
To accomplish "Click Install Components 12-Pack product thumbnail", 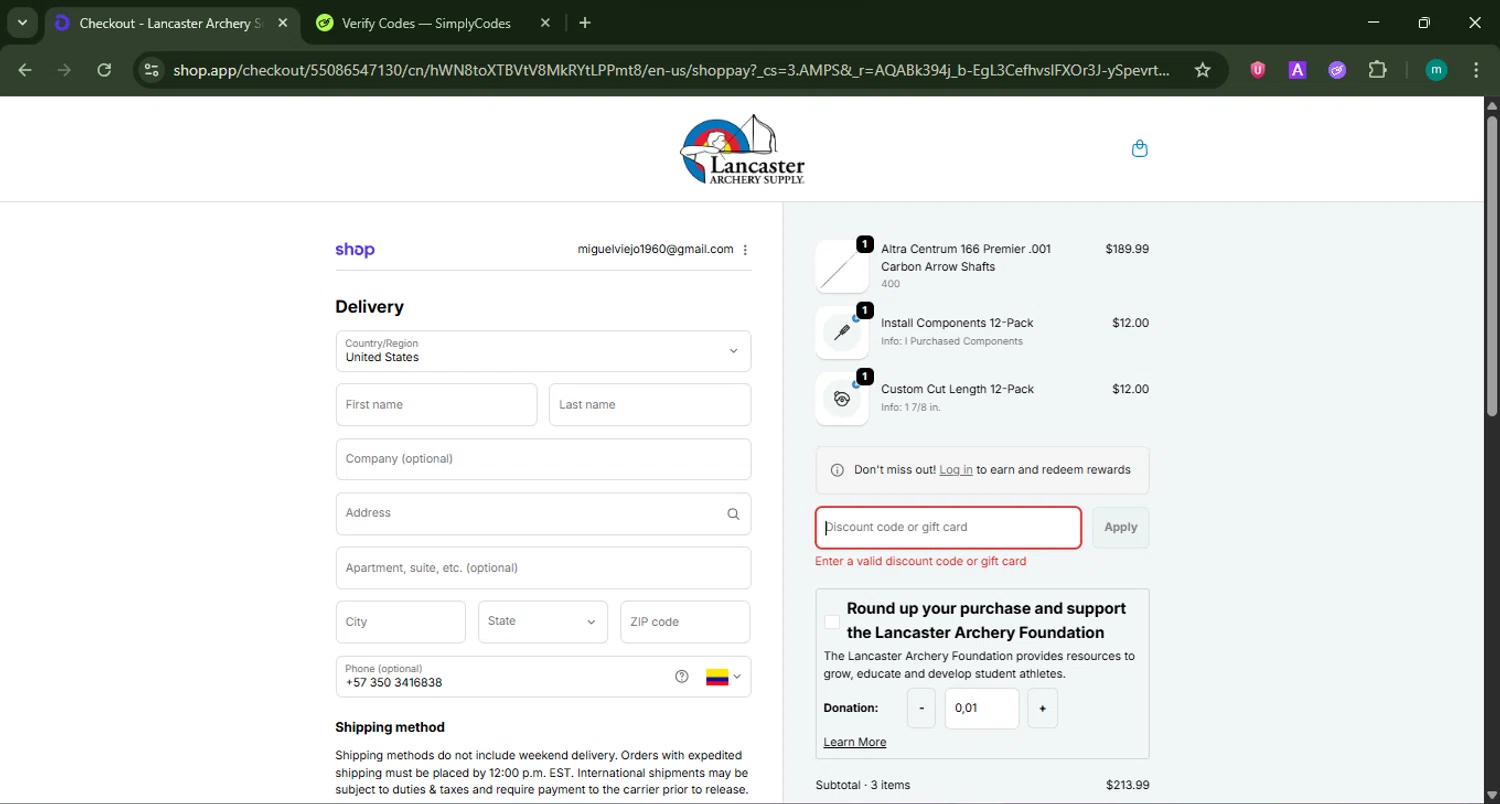I will point(842,333).
